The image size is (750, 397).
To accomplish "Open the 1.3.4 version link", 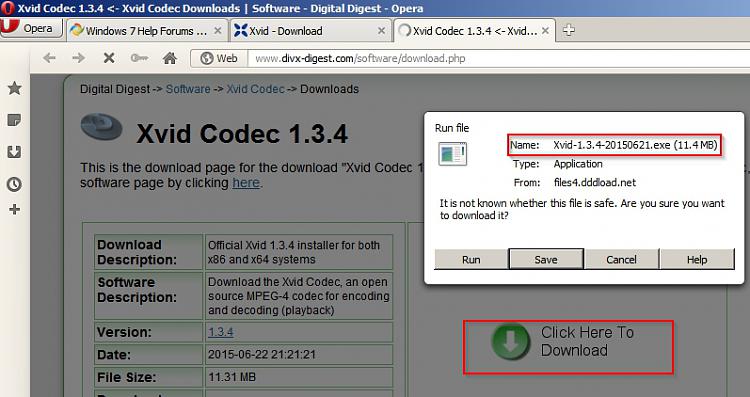I will [x=221, y=332].
